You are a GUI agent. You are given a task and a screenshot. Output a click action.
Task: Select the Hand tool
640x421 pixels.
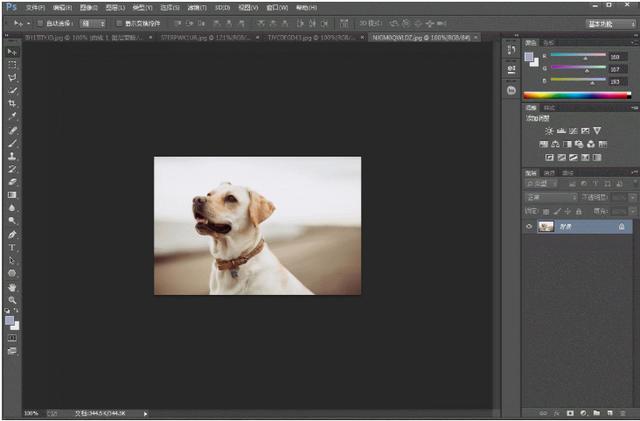tap(12, 286)
